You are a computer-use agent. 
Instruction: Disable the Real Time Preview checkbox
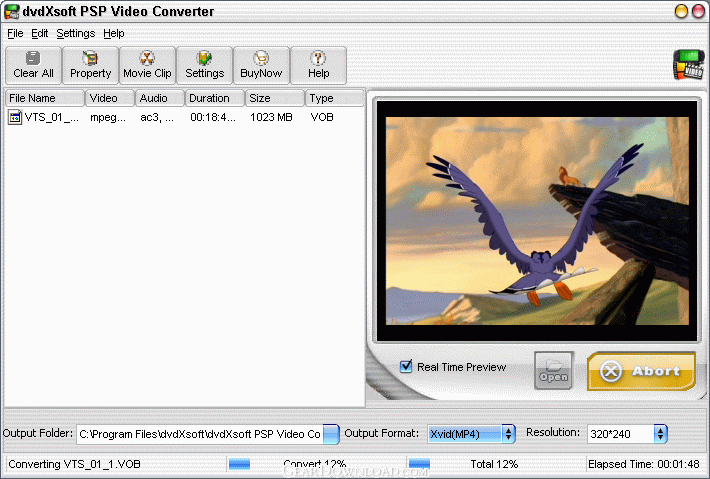(x=406, y=366)
